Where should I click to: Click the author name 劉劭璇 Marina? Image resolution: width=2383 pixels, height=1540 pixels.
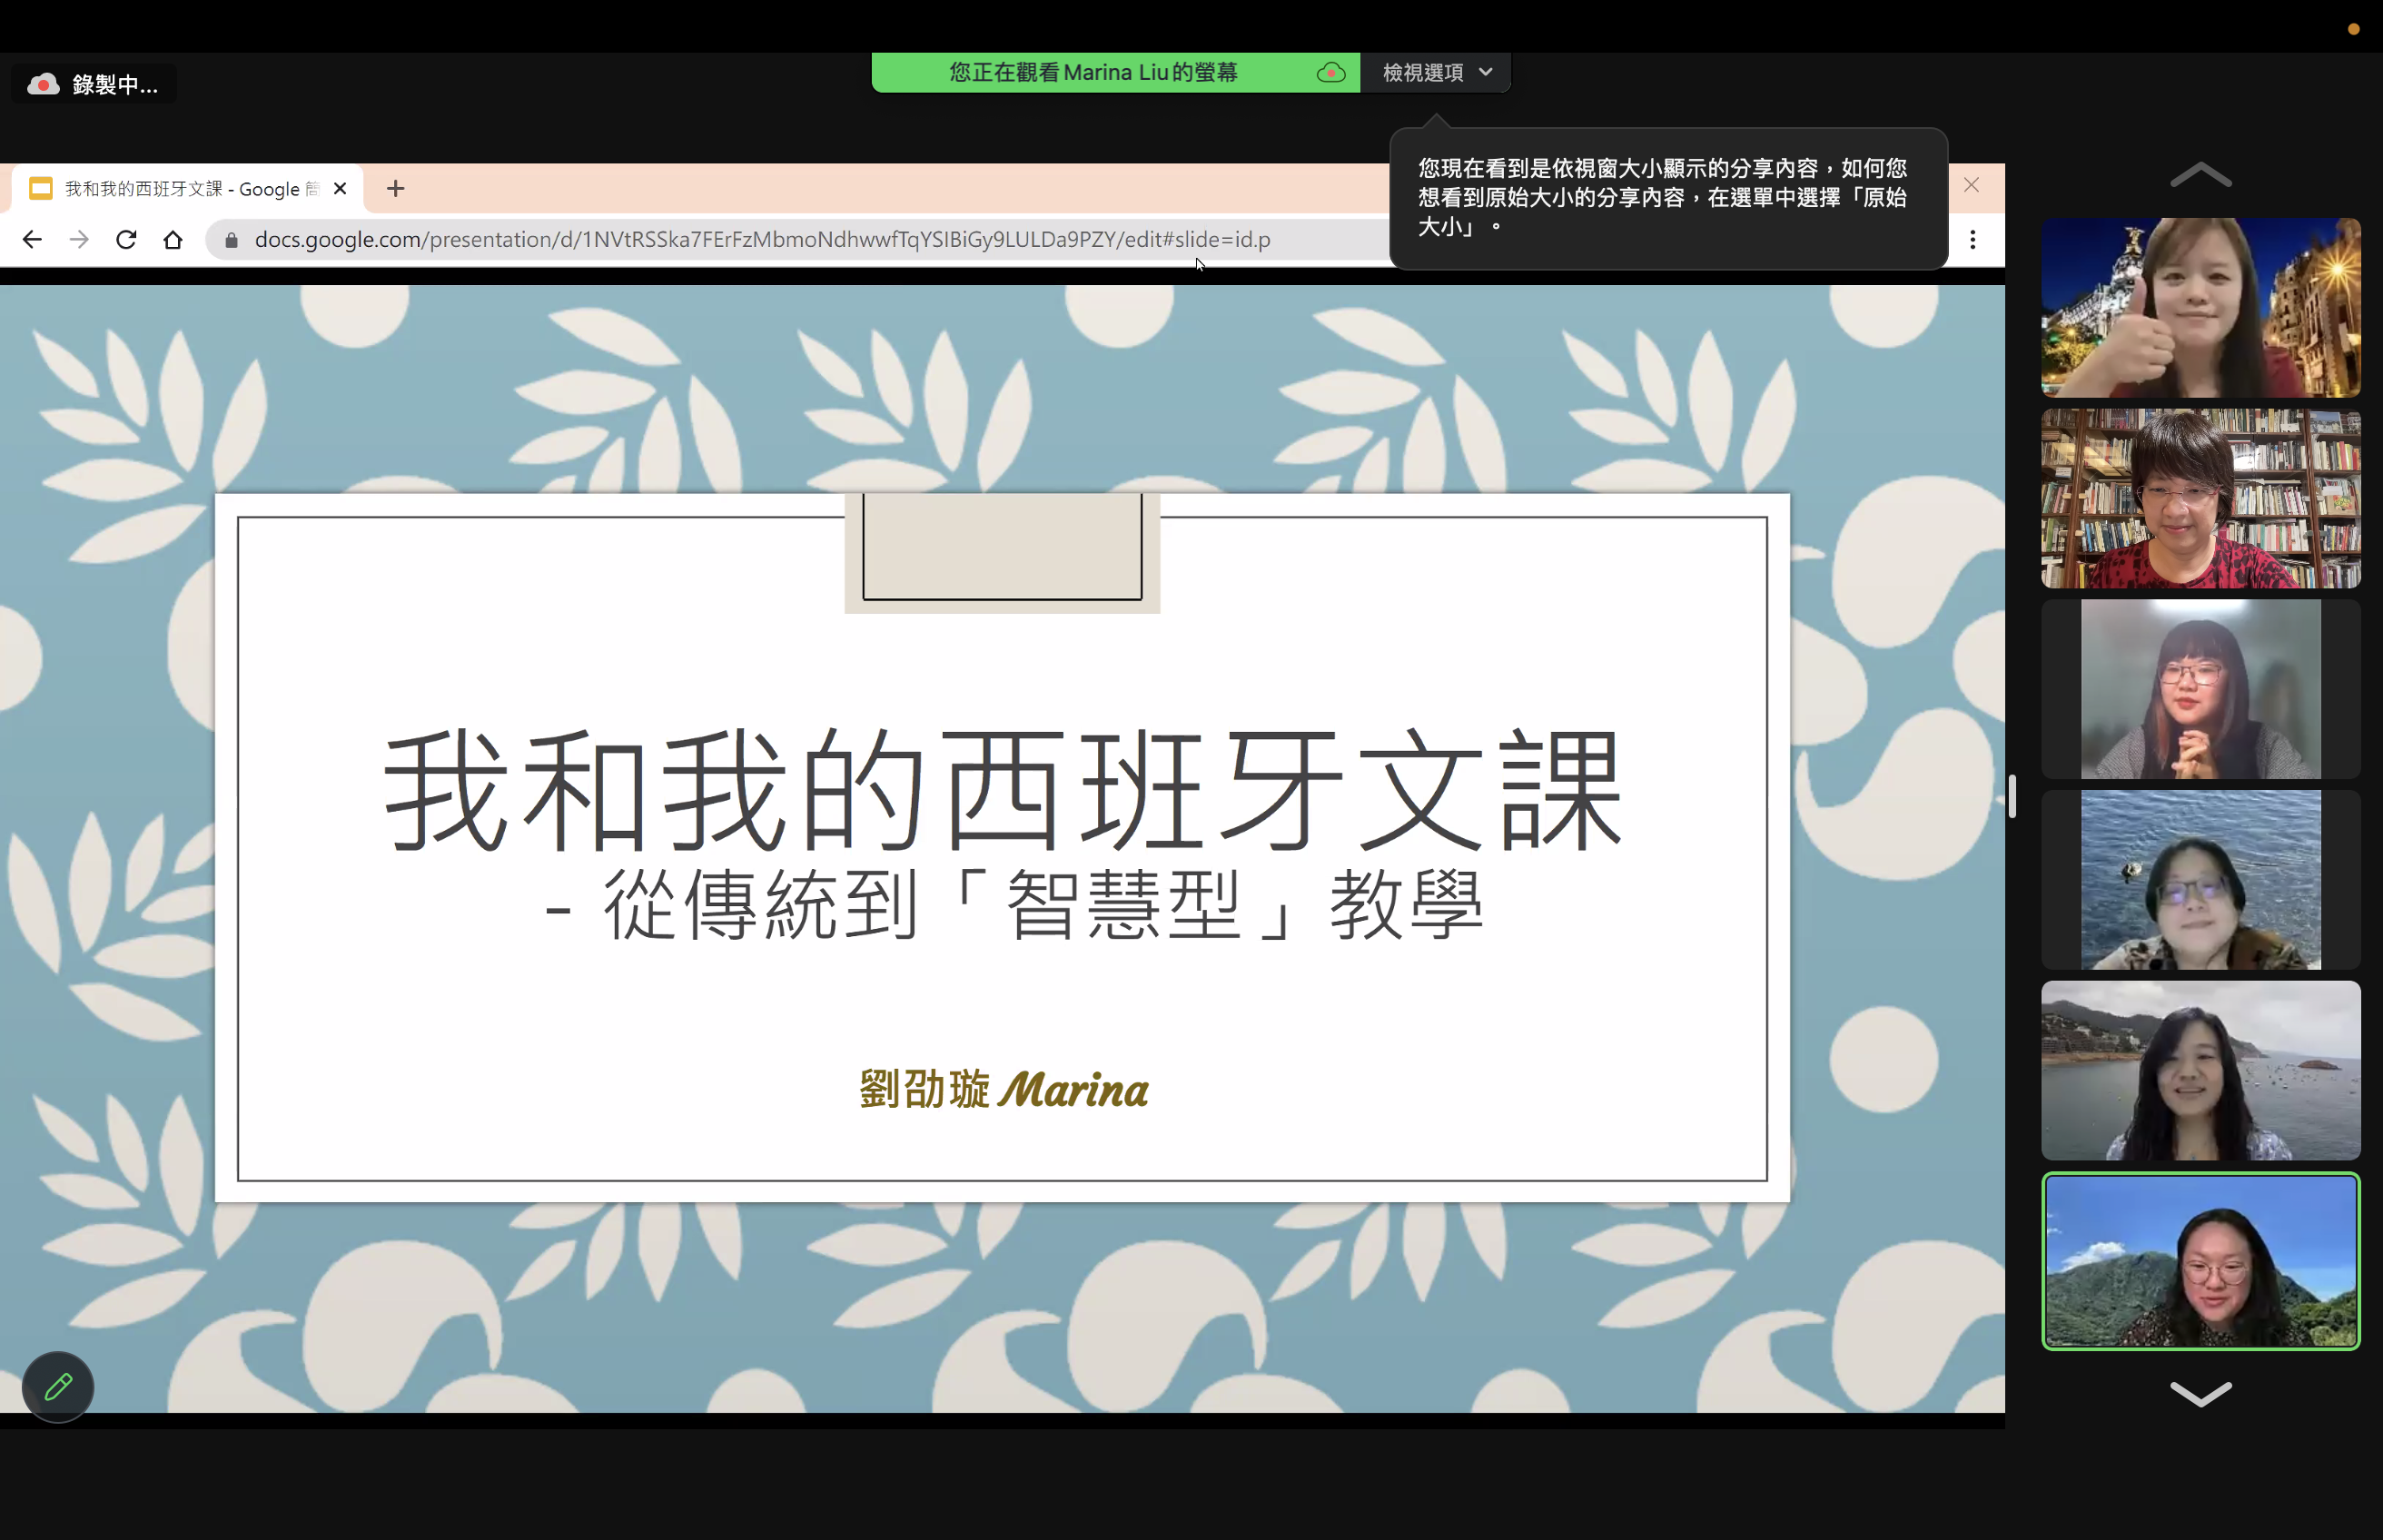(x=1003, y=1089)
